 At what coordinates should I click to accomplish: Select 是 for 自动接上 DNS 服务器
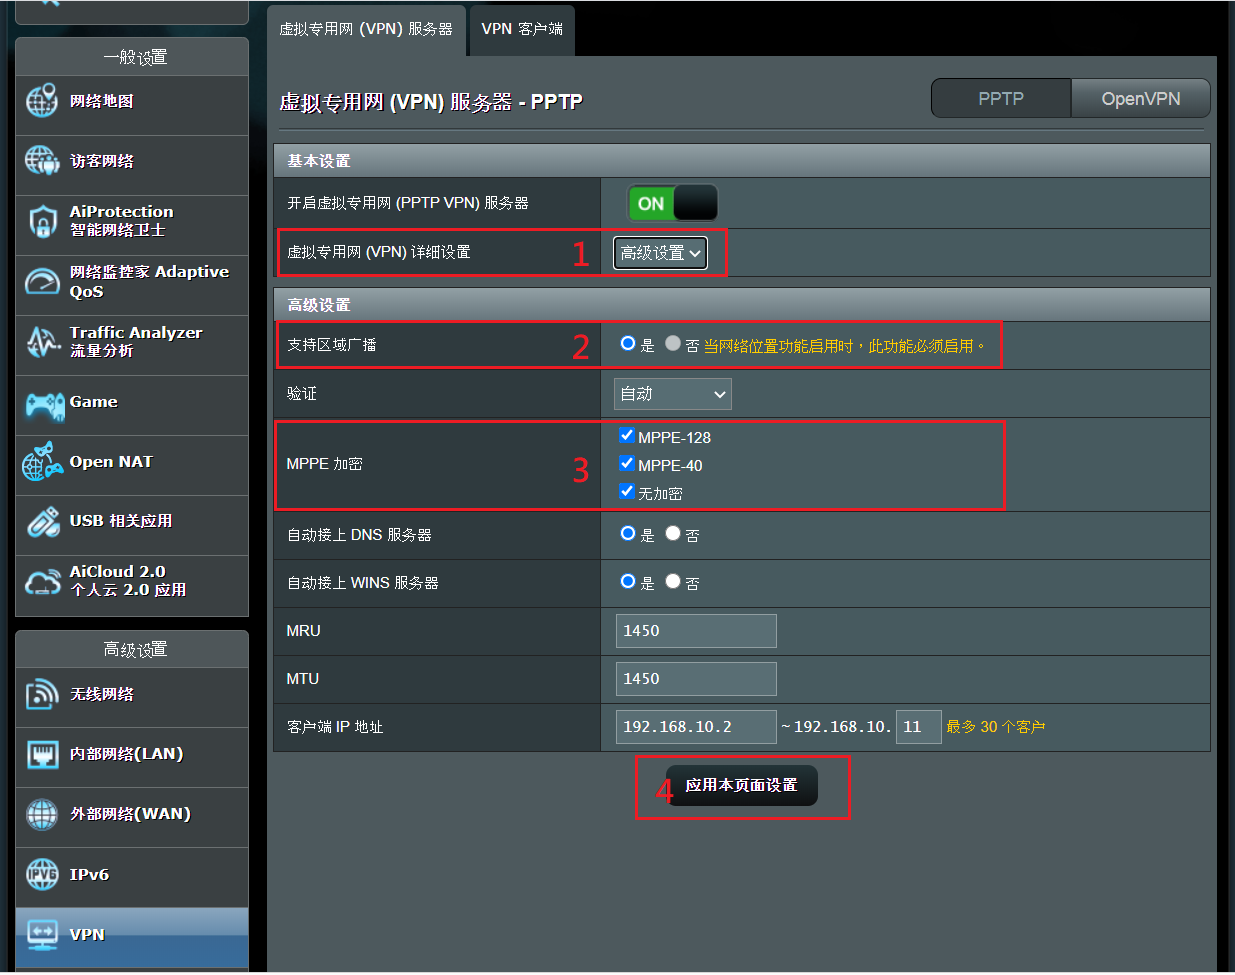628,533
